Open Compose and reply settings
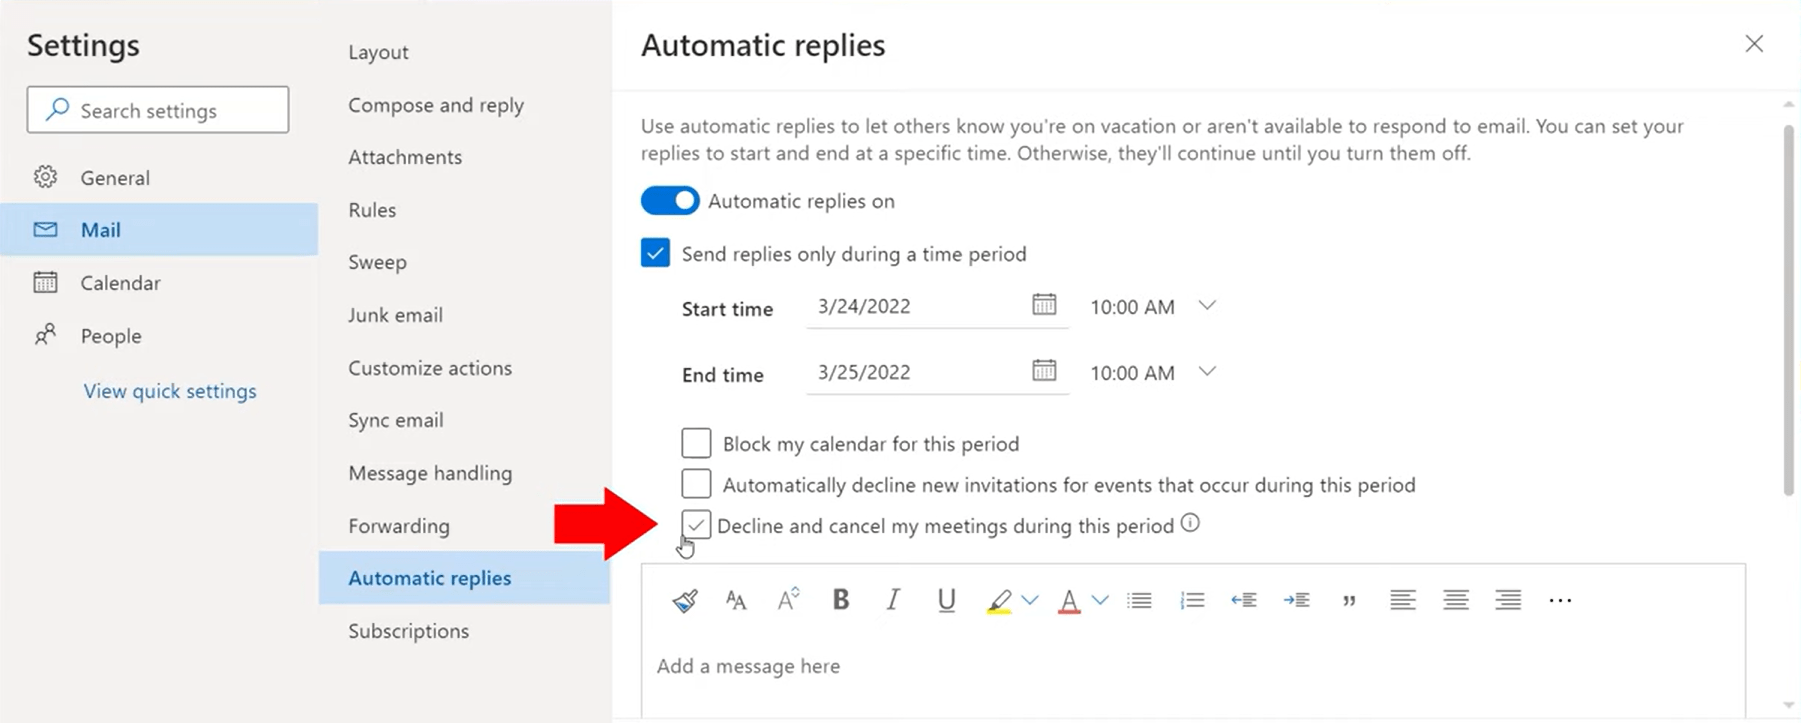Viewport: 1801px width, 723px height. pos(436,105)
